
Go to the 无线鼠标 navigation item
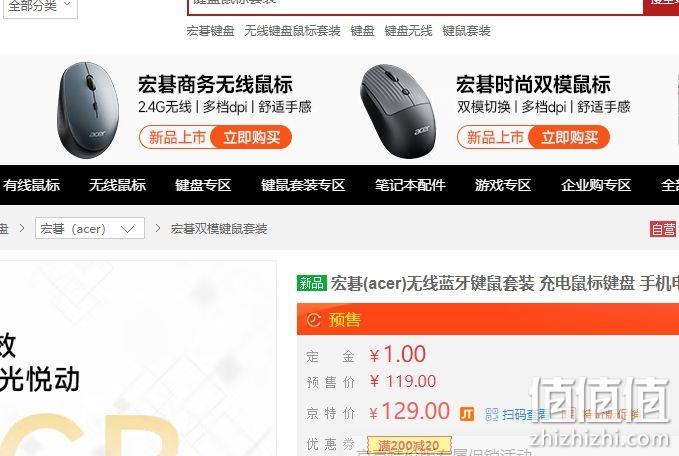click(x=117, y=185)
